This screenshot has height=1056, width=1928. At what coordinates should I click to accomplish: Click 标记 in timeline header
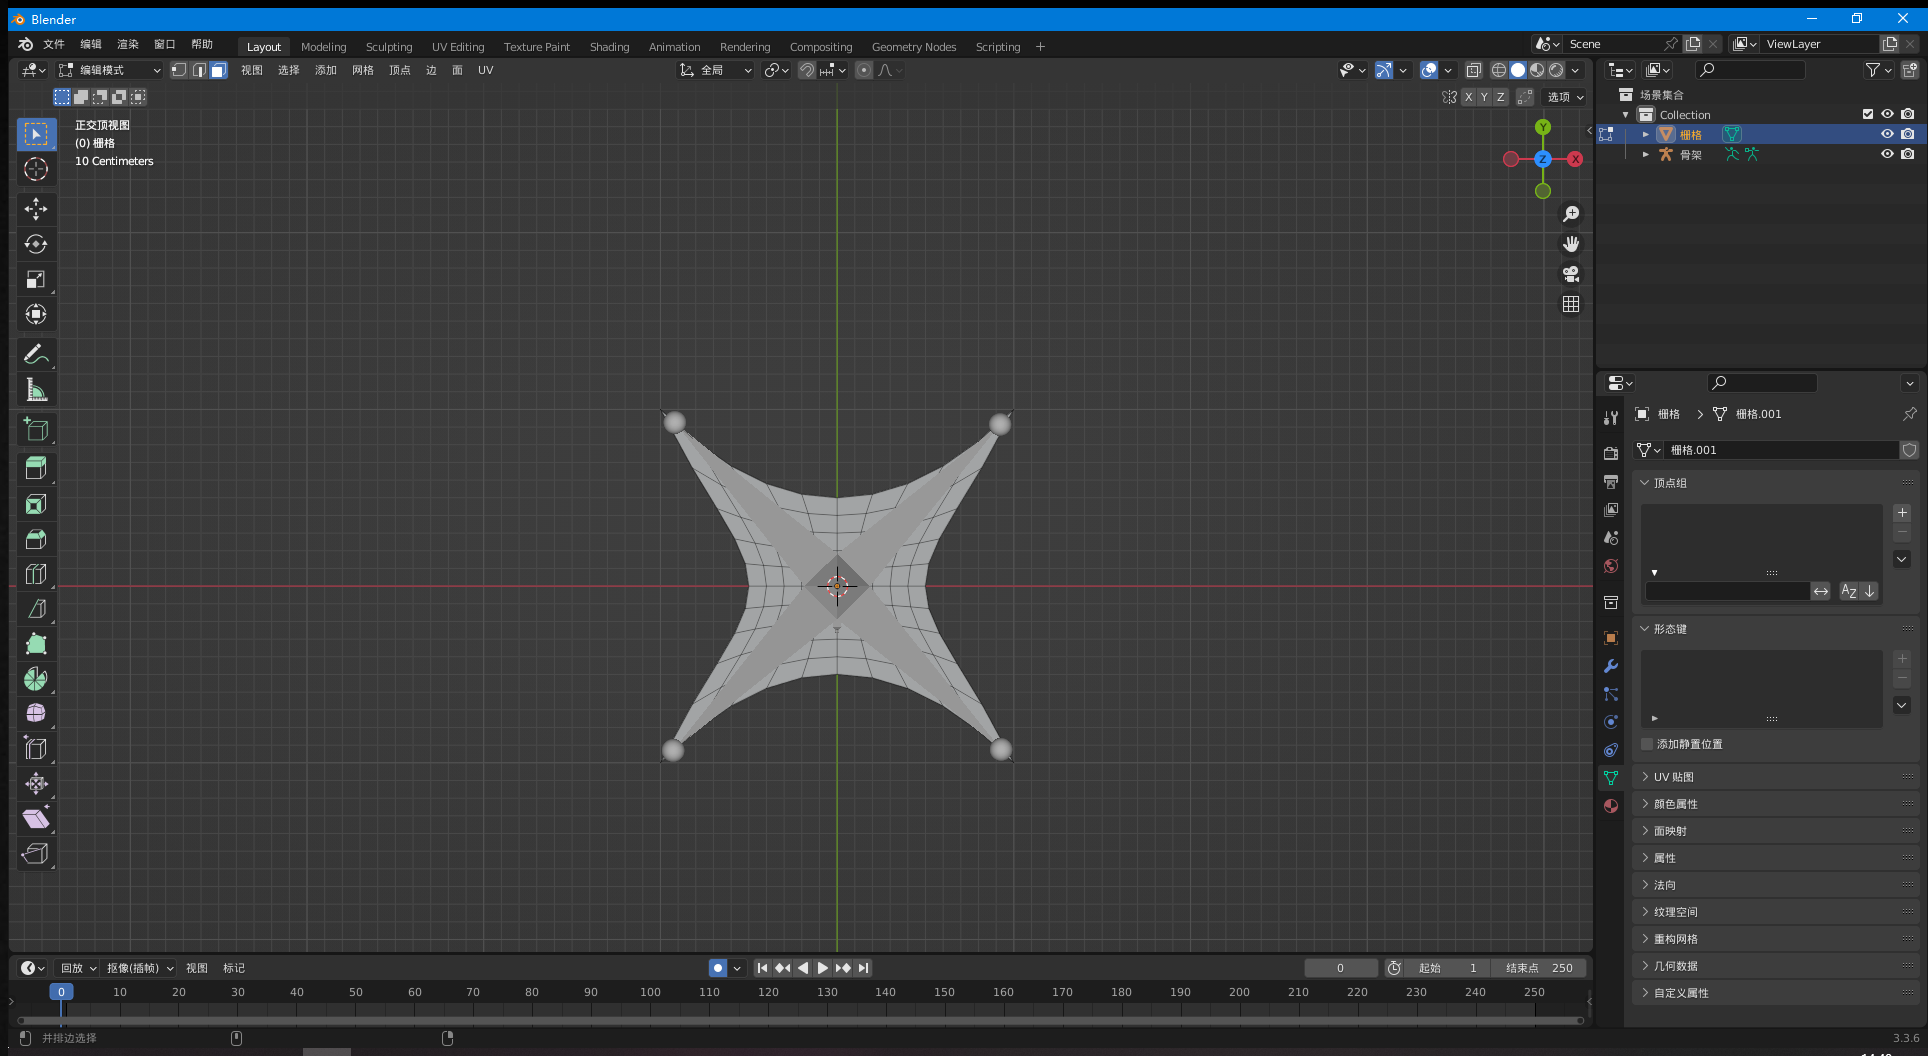[x=234, y=968]
